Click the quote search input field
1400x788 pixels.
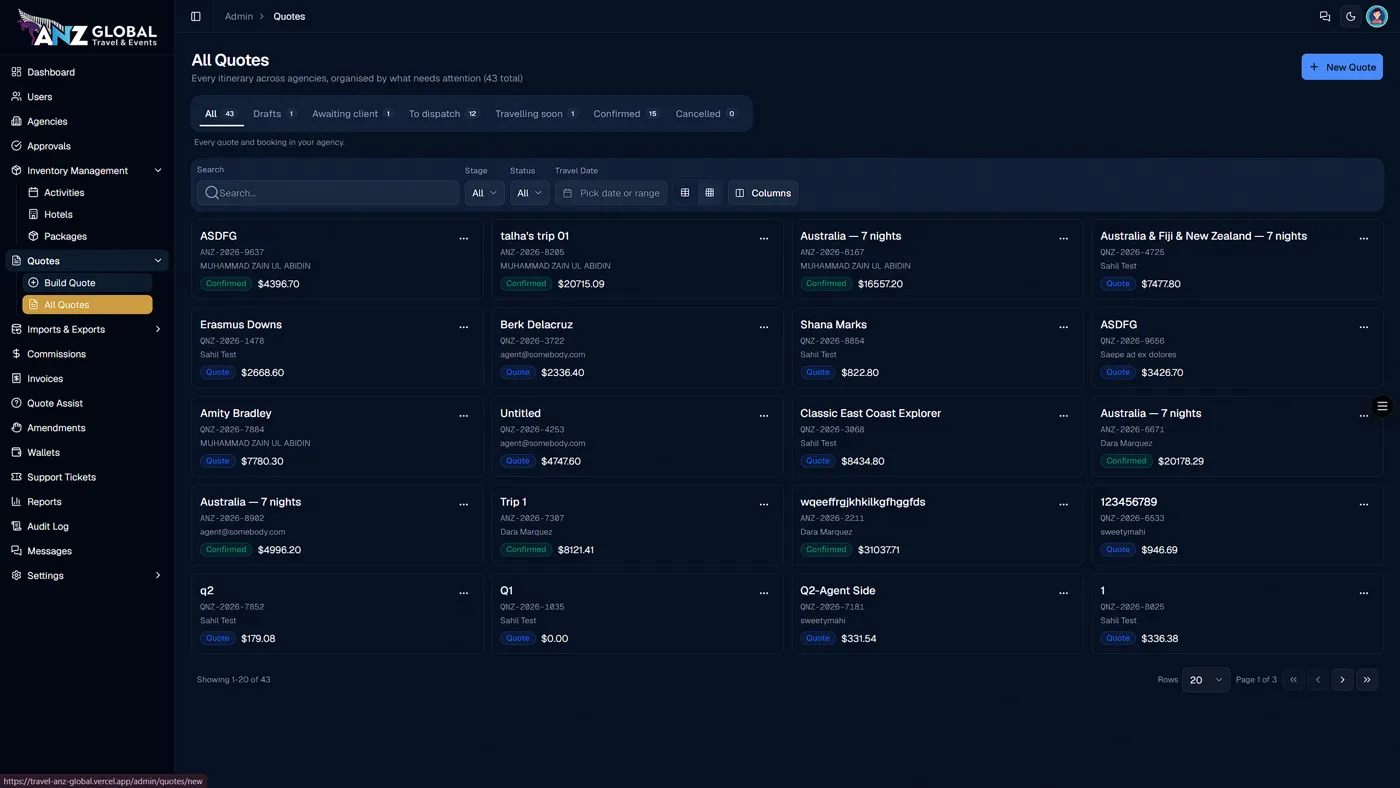[x=328, y=193]
